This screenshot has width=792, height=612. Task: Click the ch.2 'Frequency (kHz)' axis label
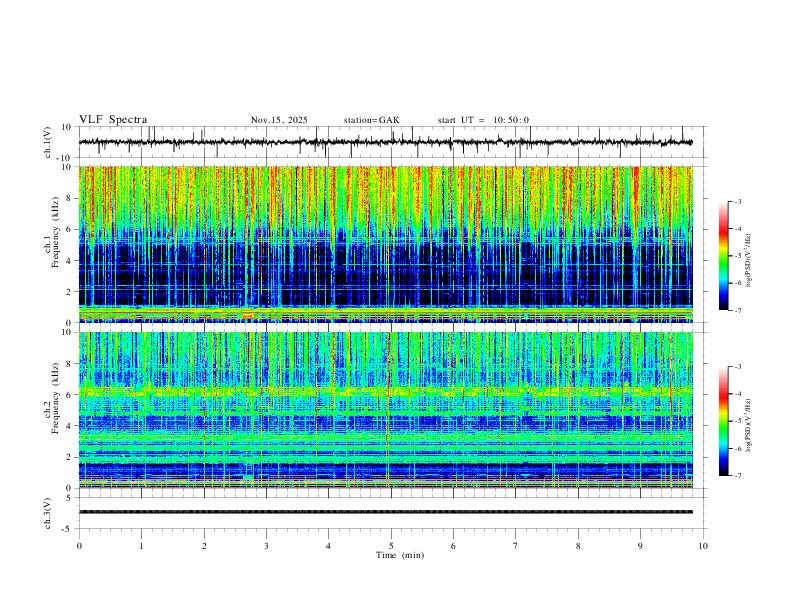(x=55, y=397)
